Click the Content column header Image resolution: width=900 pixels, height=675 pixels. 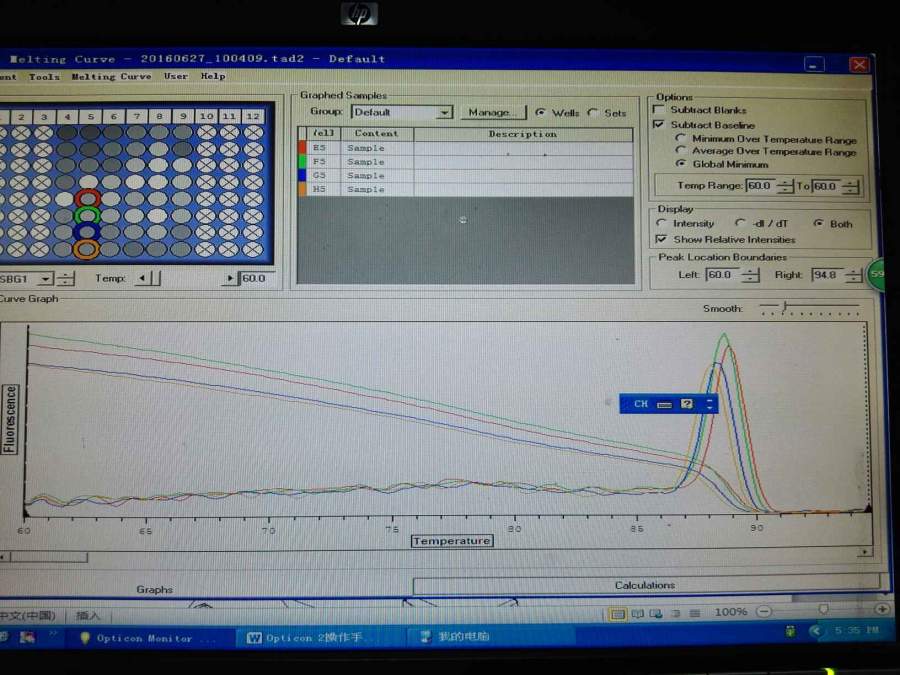[x=377, y=133]
